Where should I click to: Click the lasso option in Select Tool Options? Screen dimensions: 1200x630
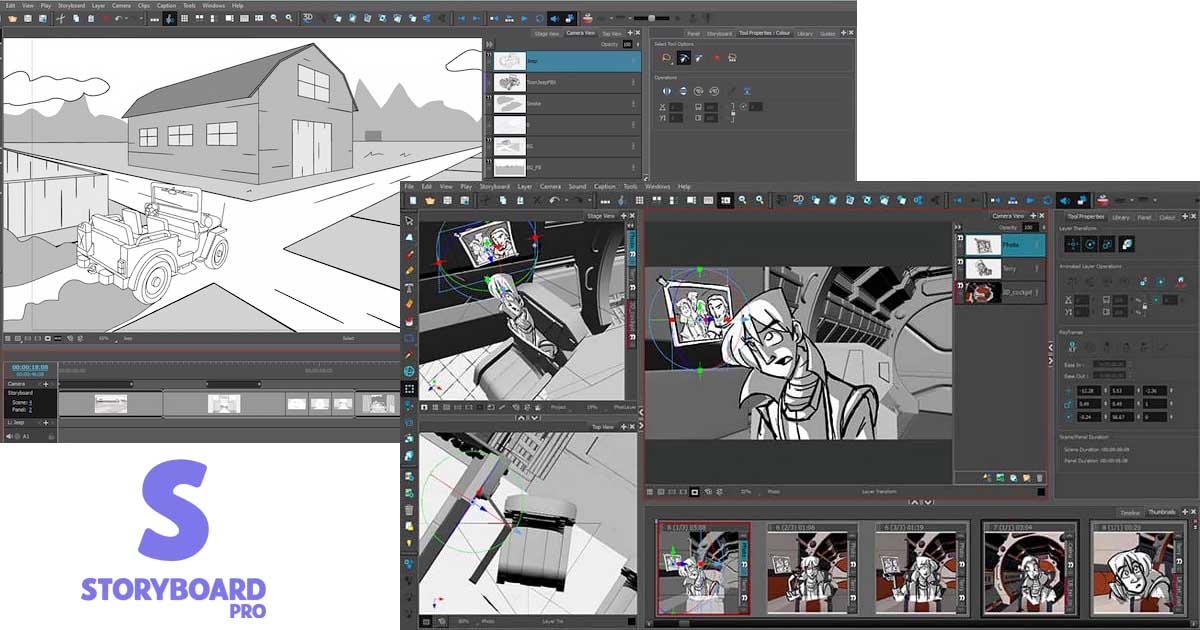tap(667, 58)
